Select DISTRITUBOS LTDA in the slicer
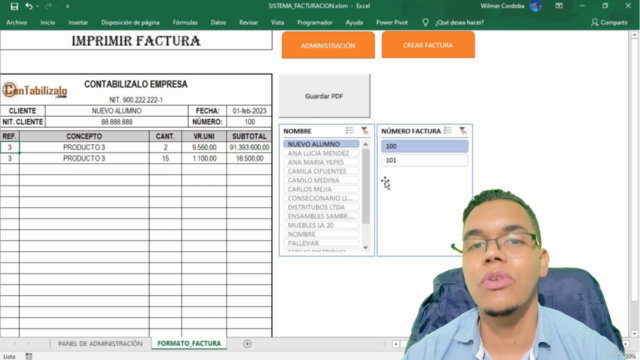 (x=321, y=207)
